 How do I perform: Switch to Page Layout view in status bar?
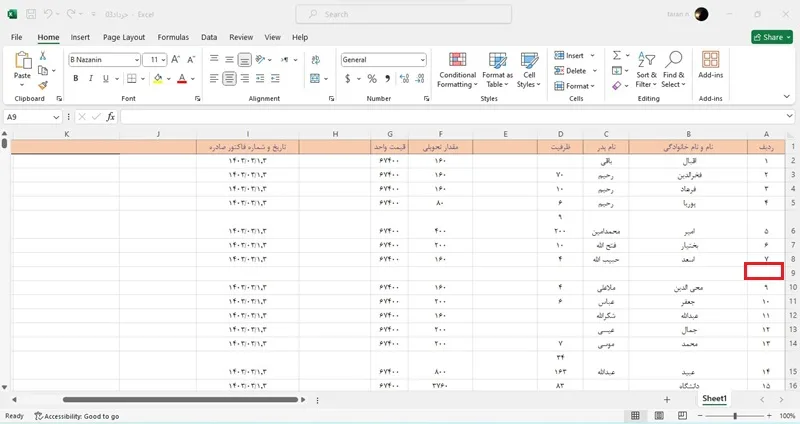click(659, 415)
